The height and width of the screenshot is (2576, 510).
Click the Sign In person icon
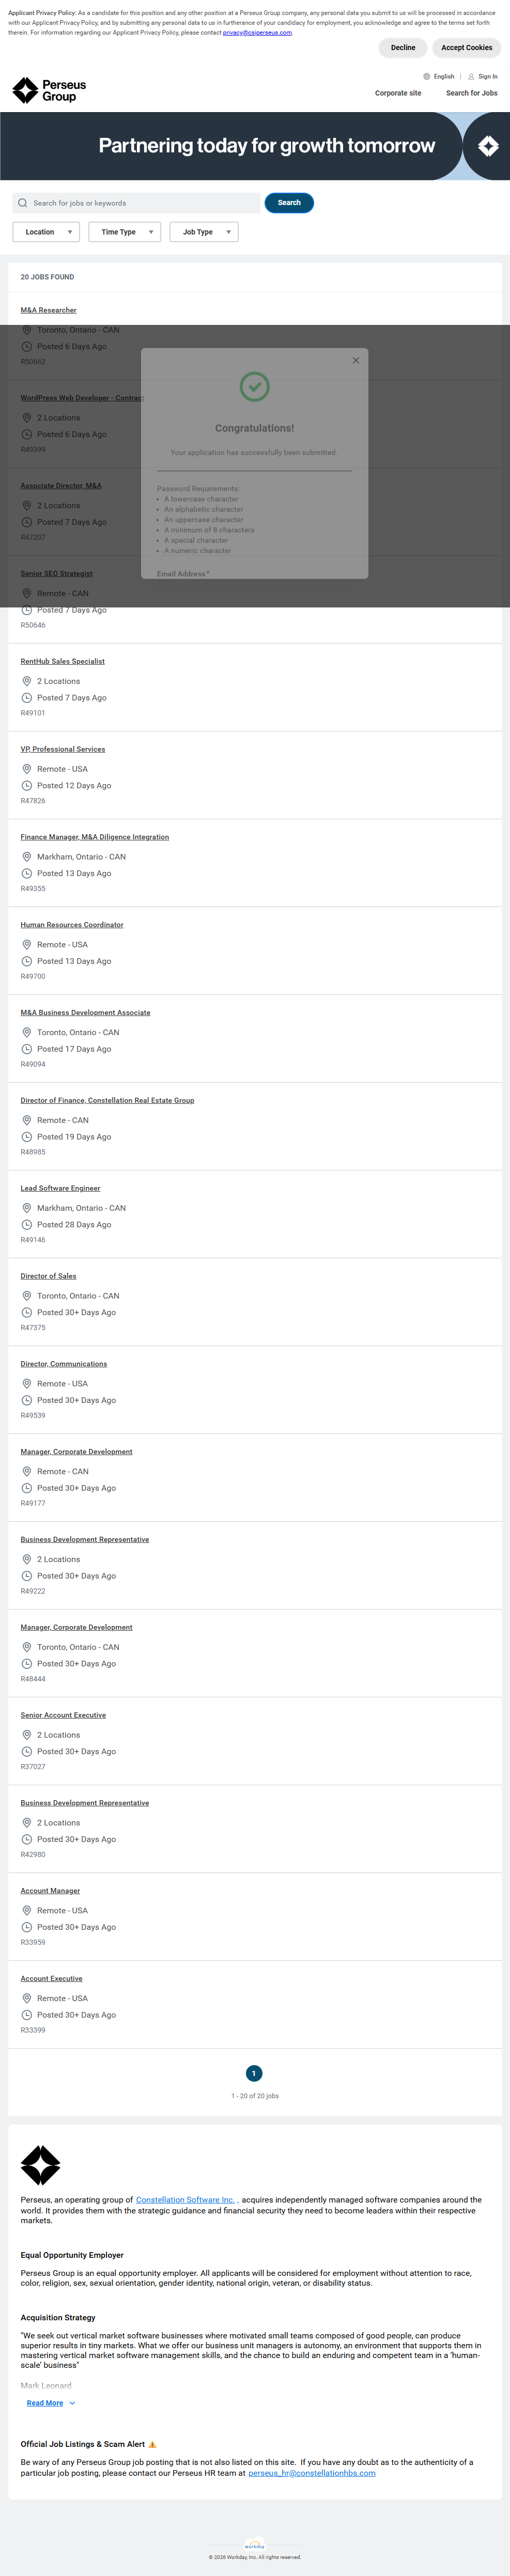pos(471,76)
